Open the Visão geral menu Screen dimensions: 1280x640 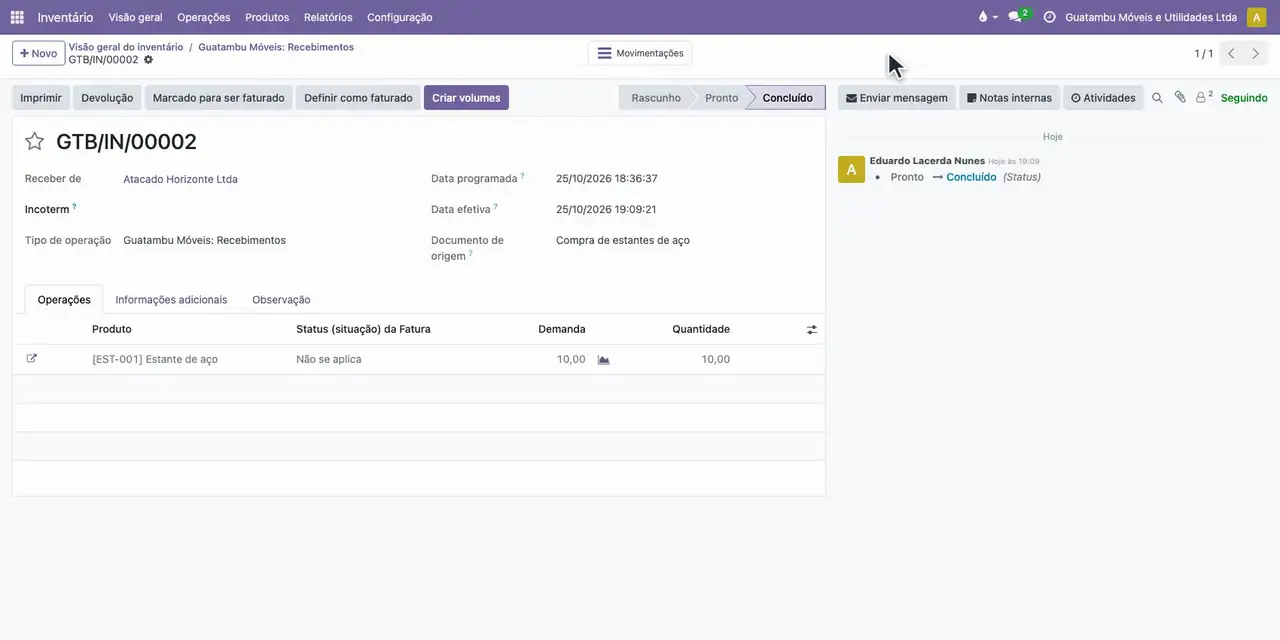135,17
